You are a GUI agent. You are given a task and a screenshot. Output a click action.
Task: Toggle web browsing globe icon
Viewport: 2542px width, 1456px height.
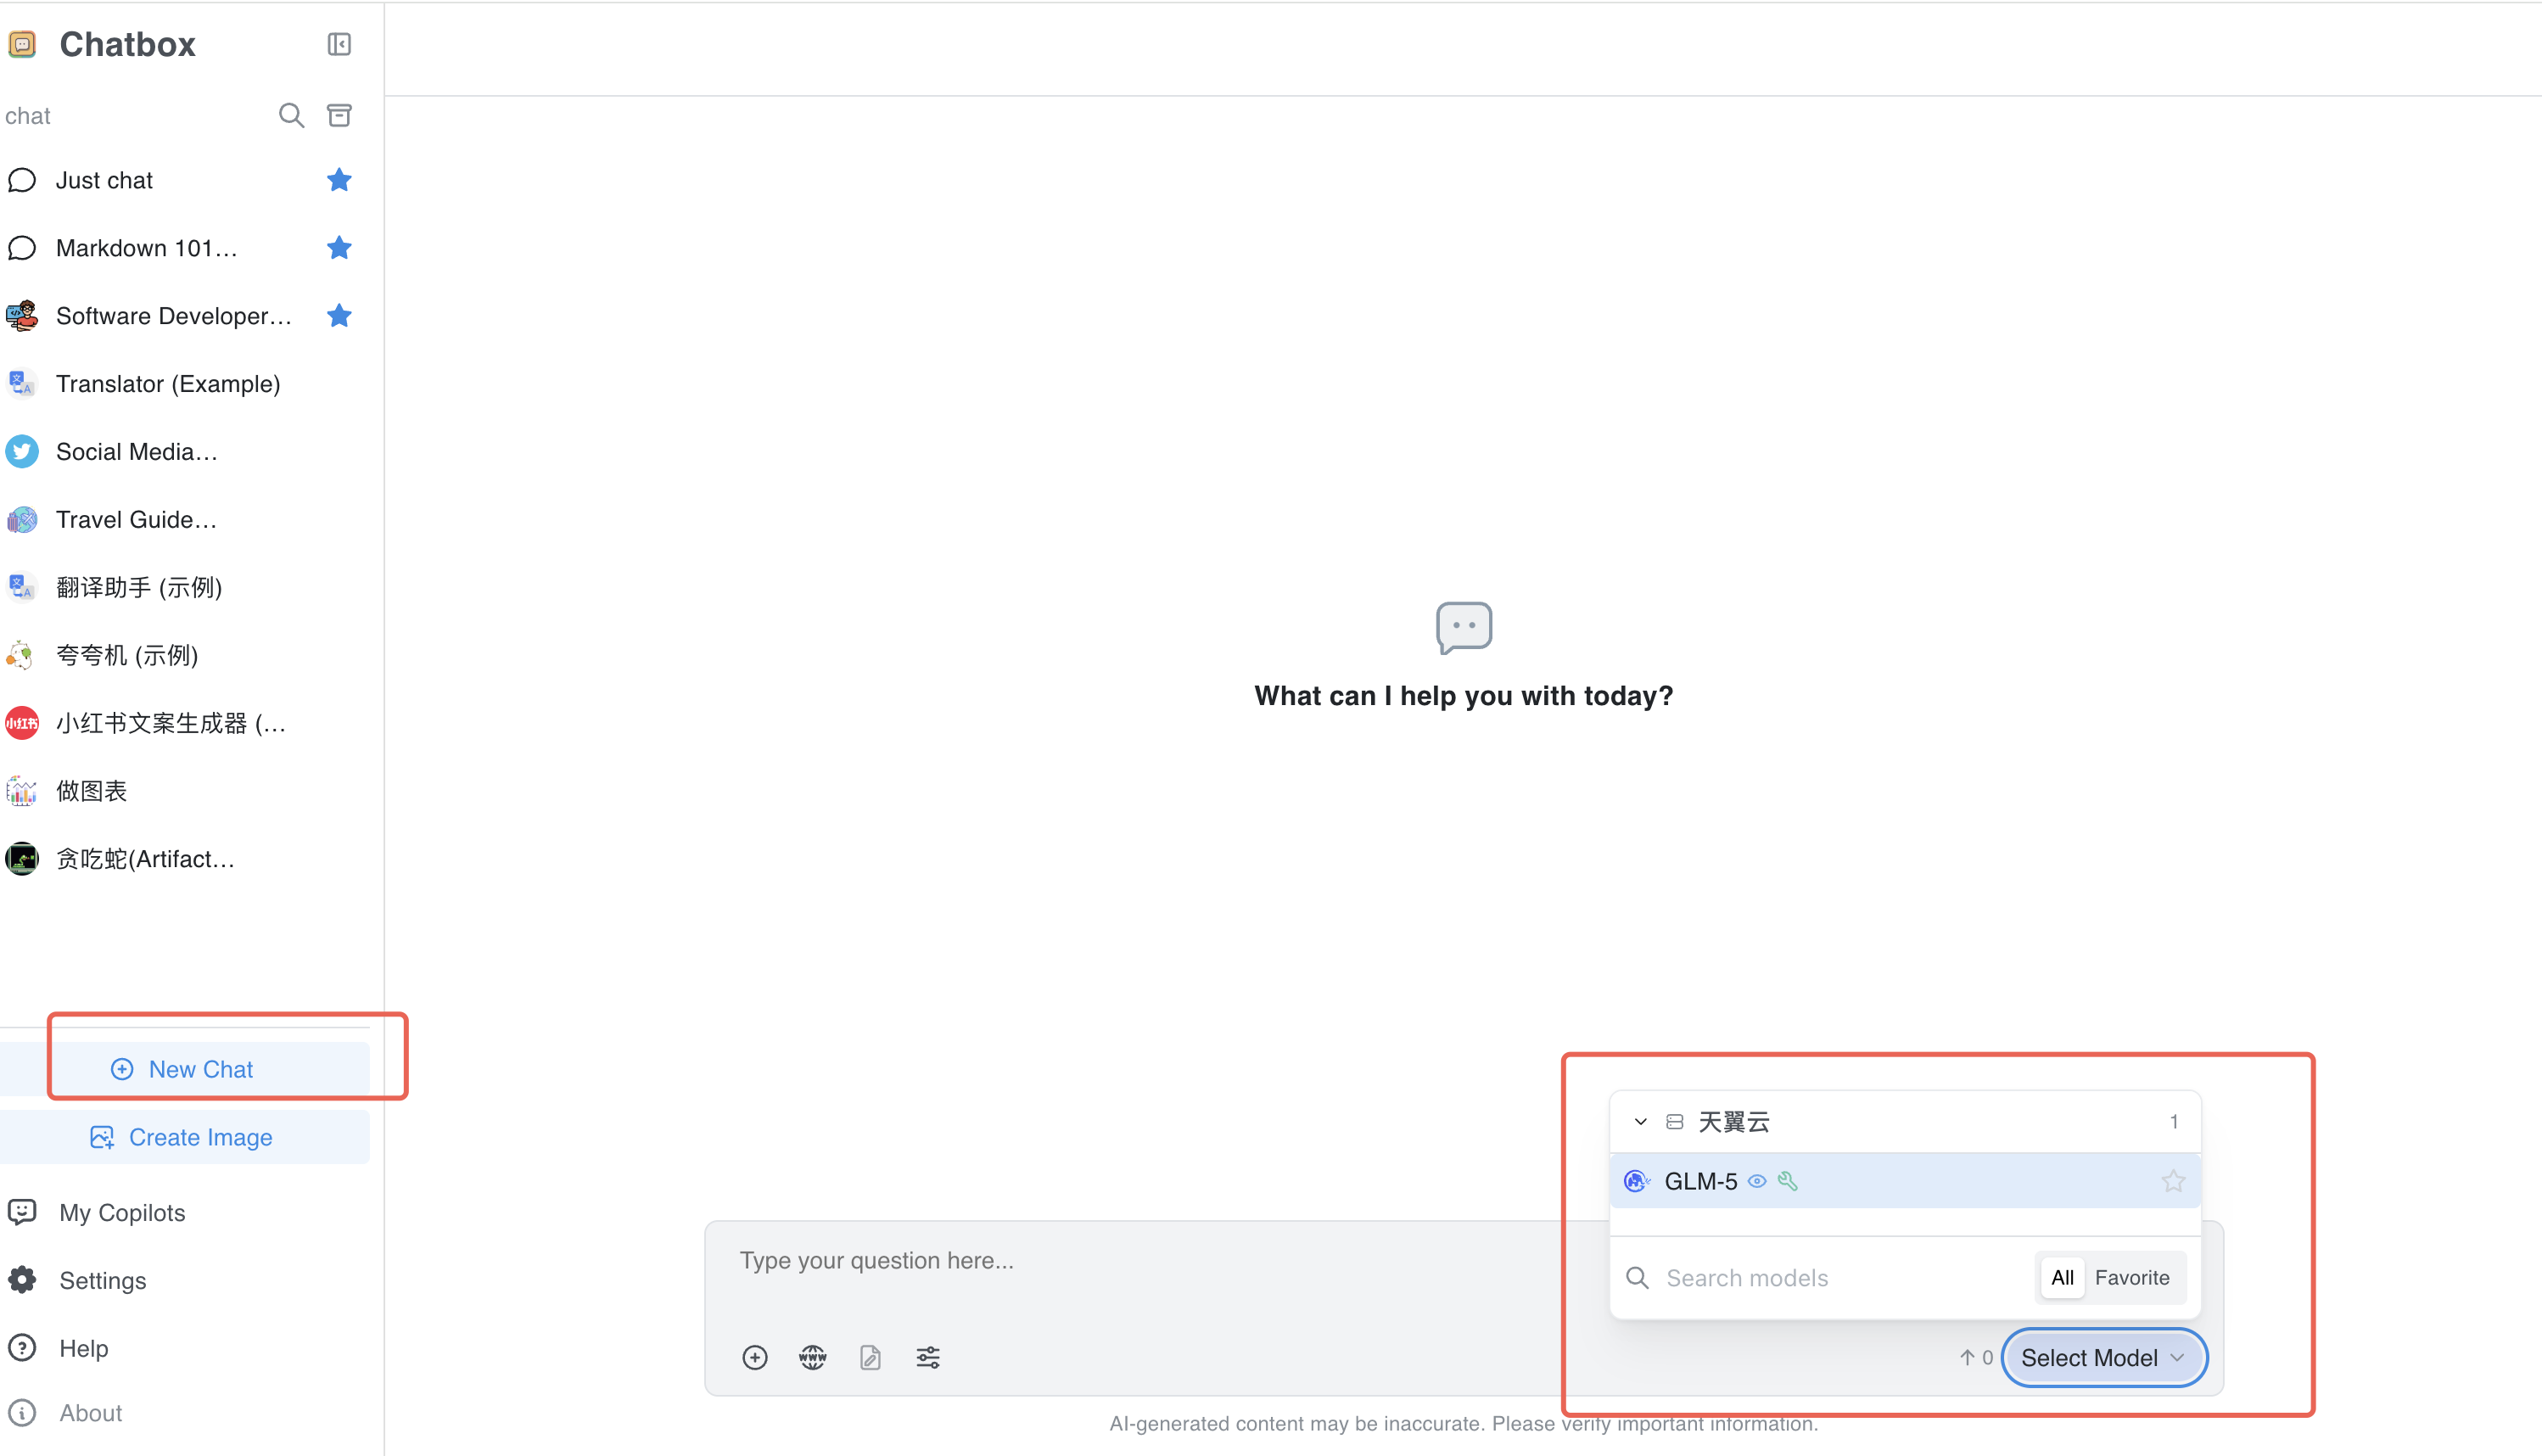tap(812, 1357)
